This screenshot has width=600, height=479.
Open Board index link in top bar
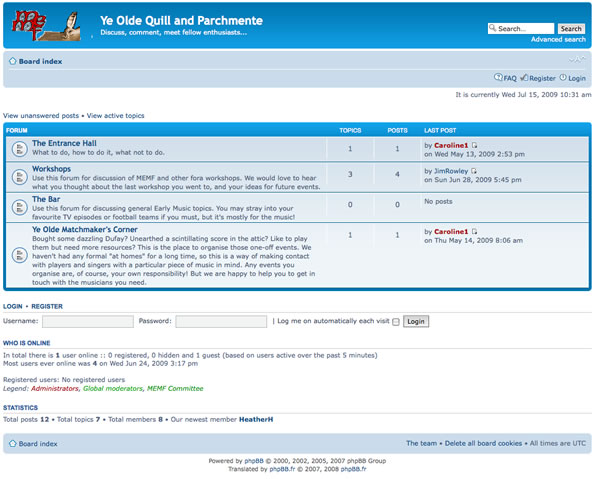click(x=41, y=62)
